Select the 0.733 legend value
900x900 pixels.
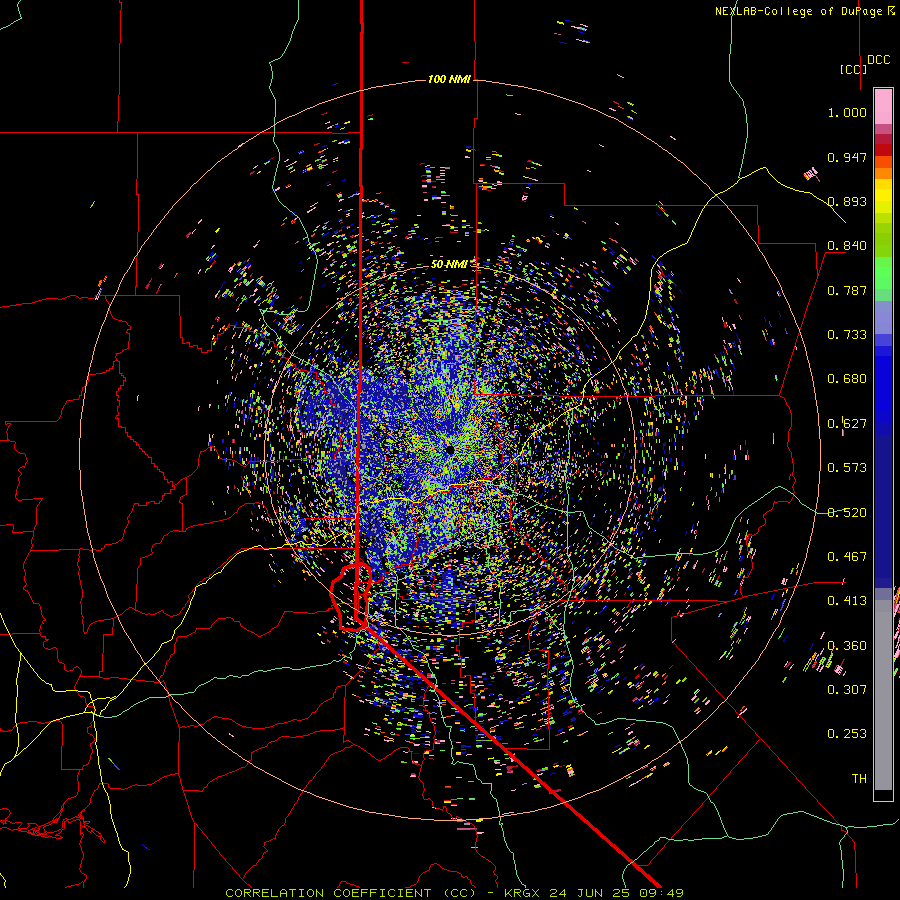[x=847, y=335]
